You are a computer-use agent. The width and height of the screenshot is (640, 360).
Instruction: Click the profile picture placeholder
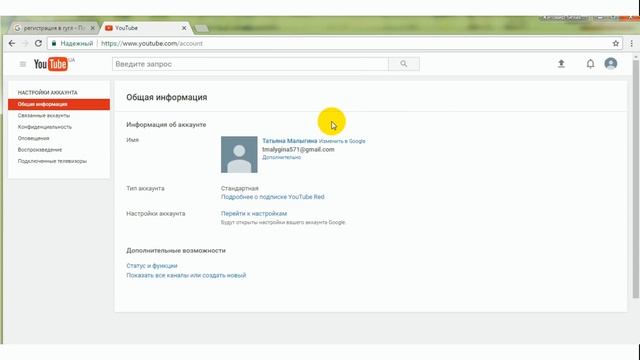tap(239, 154)
